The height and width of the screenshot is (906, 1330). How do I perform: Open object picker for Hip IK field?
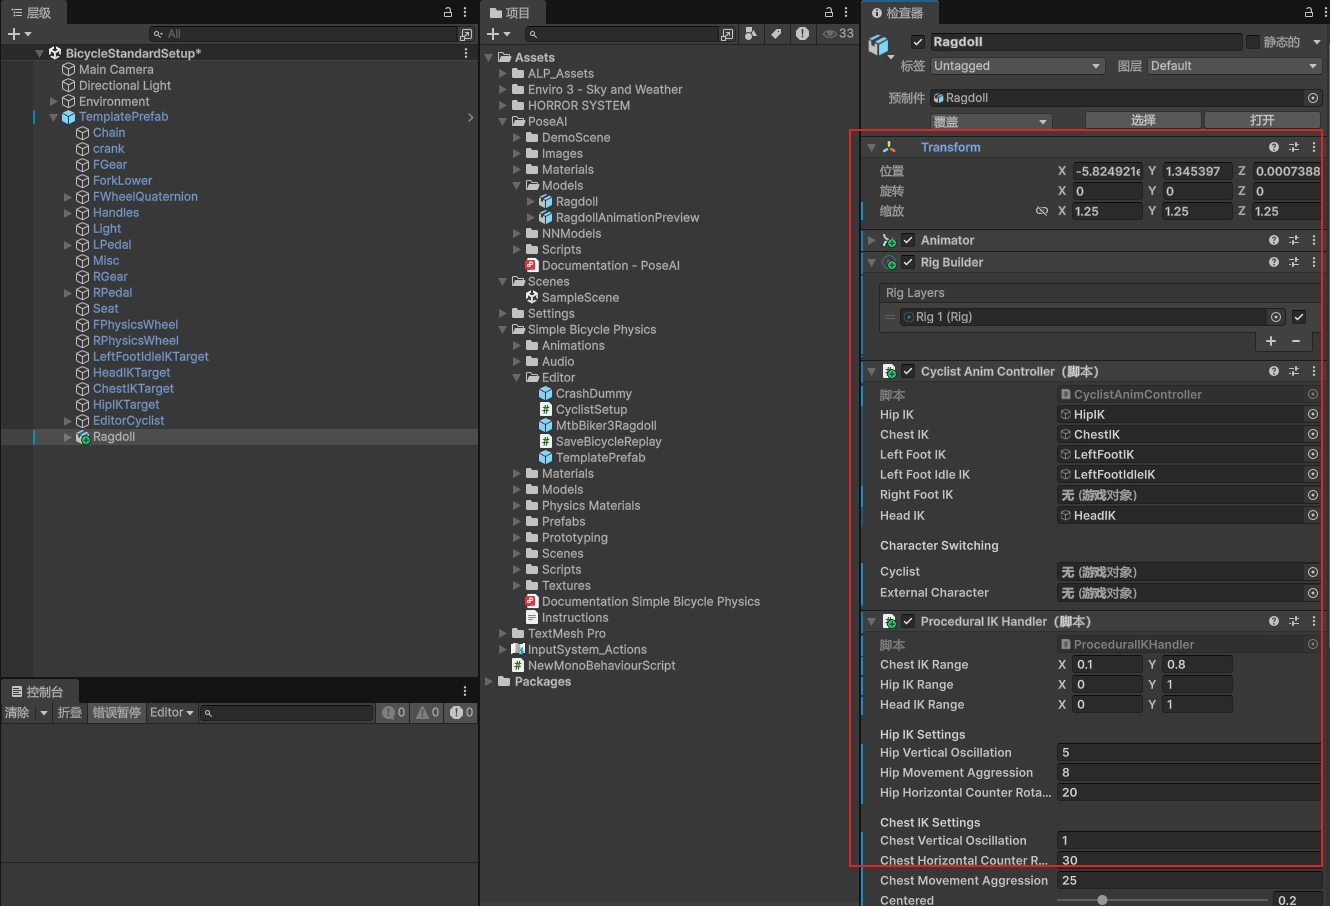pos(1312,414)
